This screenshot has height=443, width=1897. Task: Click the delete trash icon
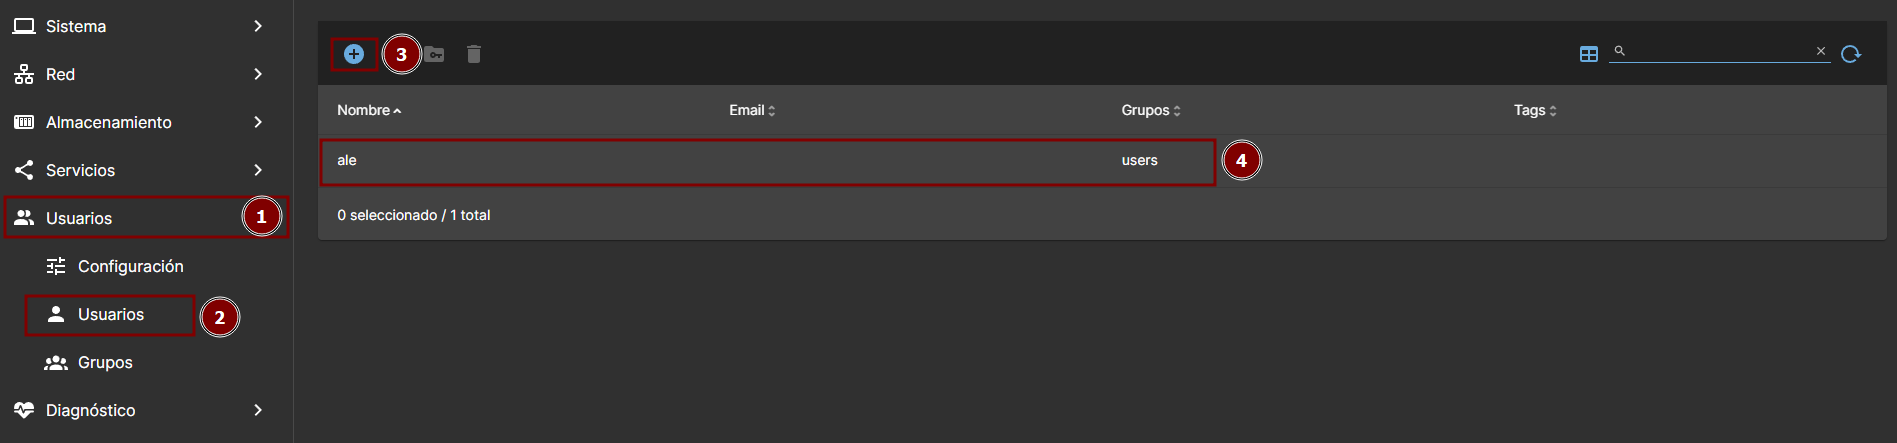tap(474, 54)
